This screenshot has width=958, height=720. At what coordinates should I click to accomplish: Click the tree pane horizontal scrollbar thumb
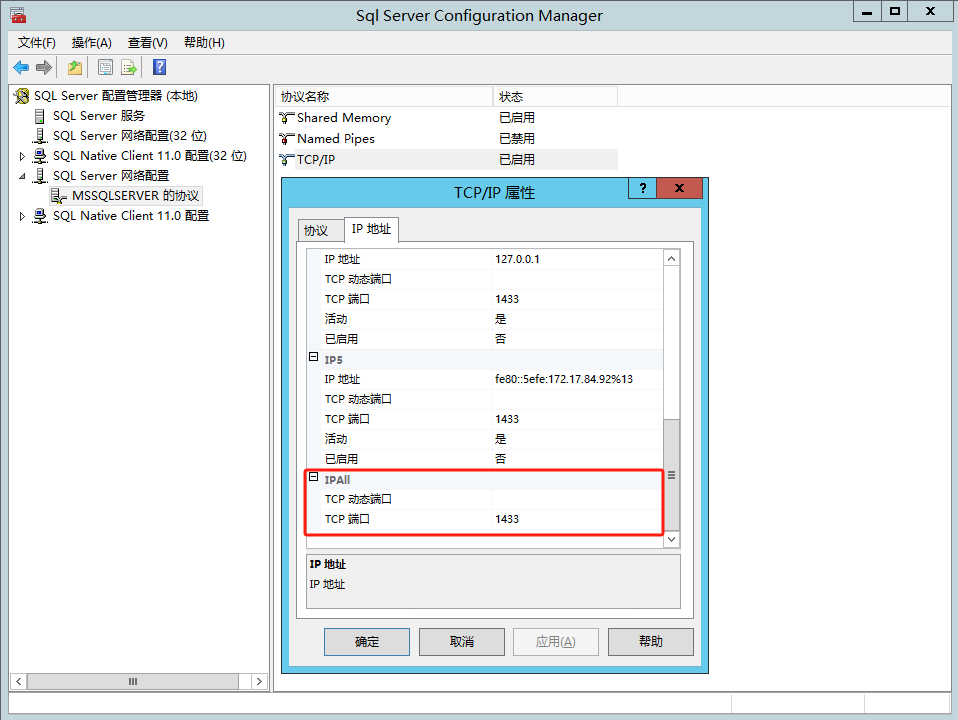133,681
